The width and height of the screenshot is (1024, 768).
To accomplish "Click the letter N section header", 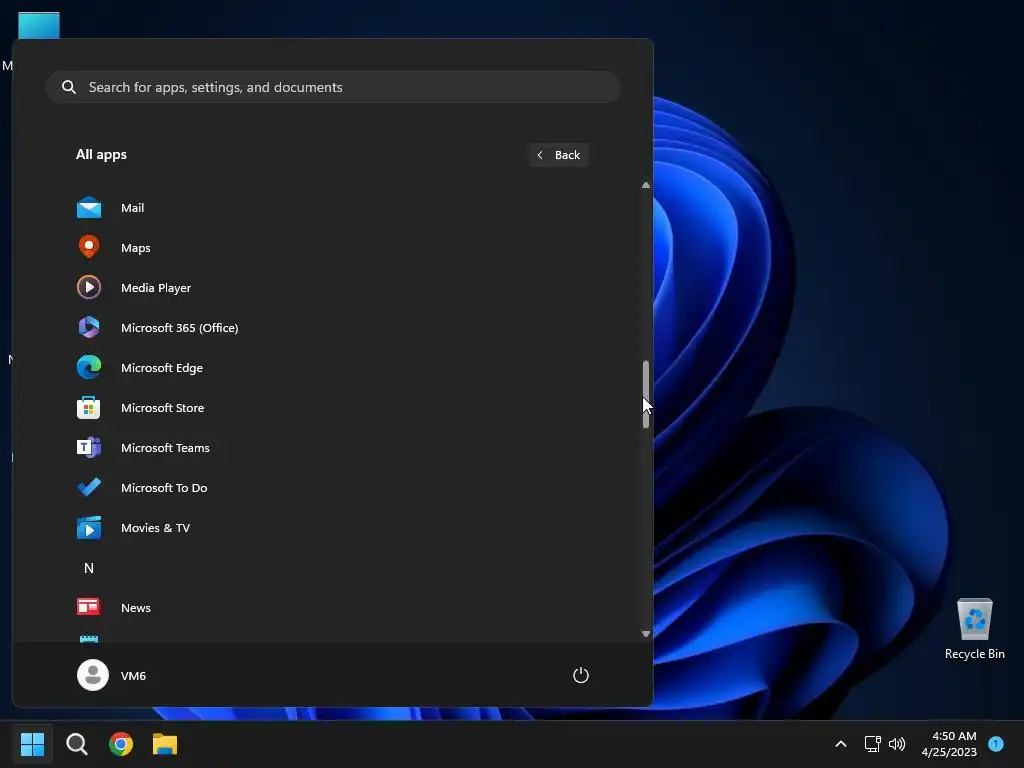I will 89,568.
